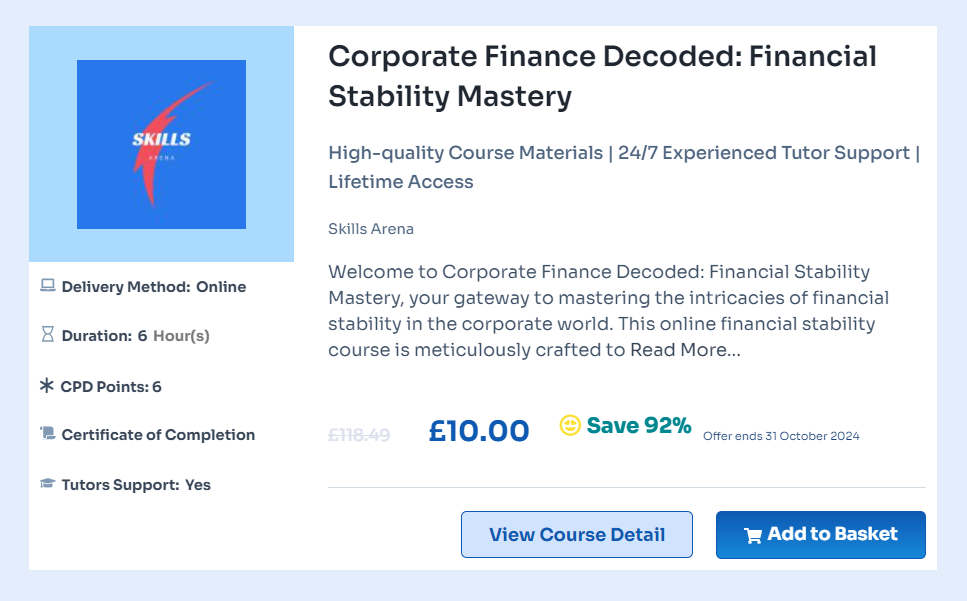Screen dimensions: 967x601
Task: Open the Skills Arena course logo
Action: tap(161, 144)
